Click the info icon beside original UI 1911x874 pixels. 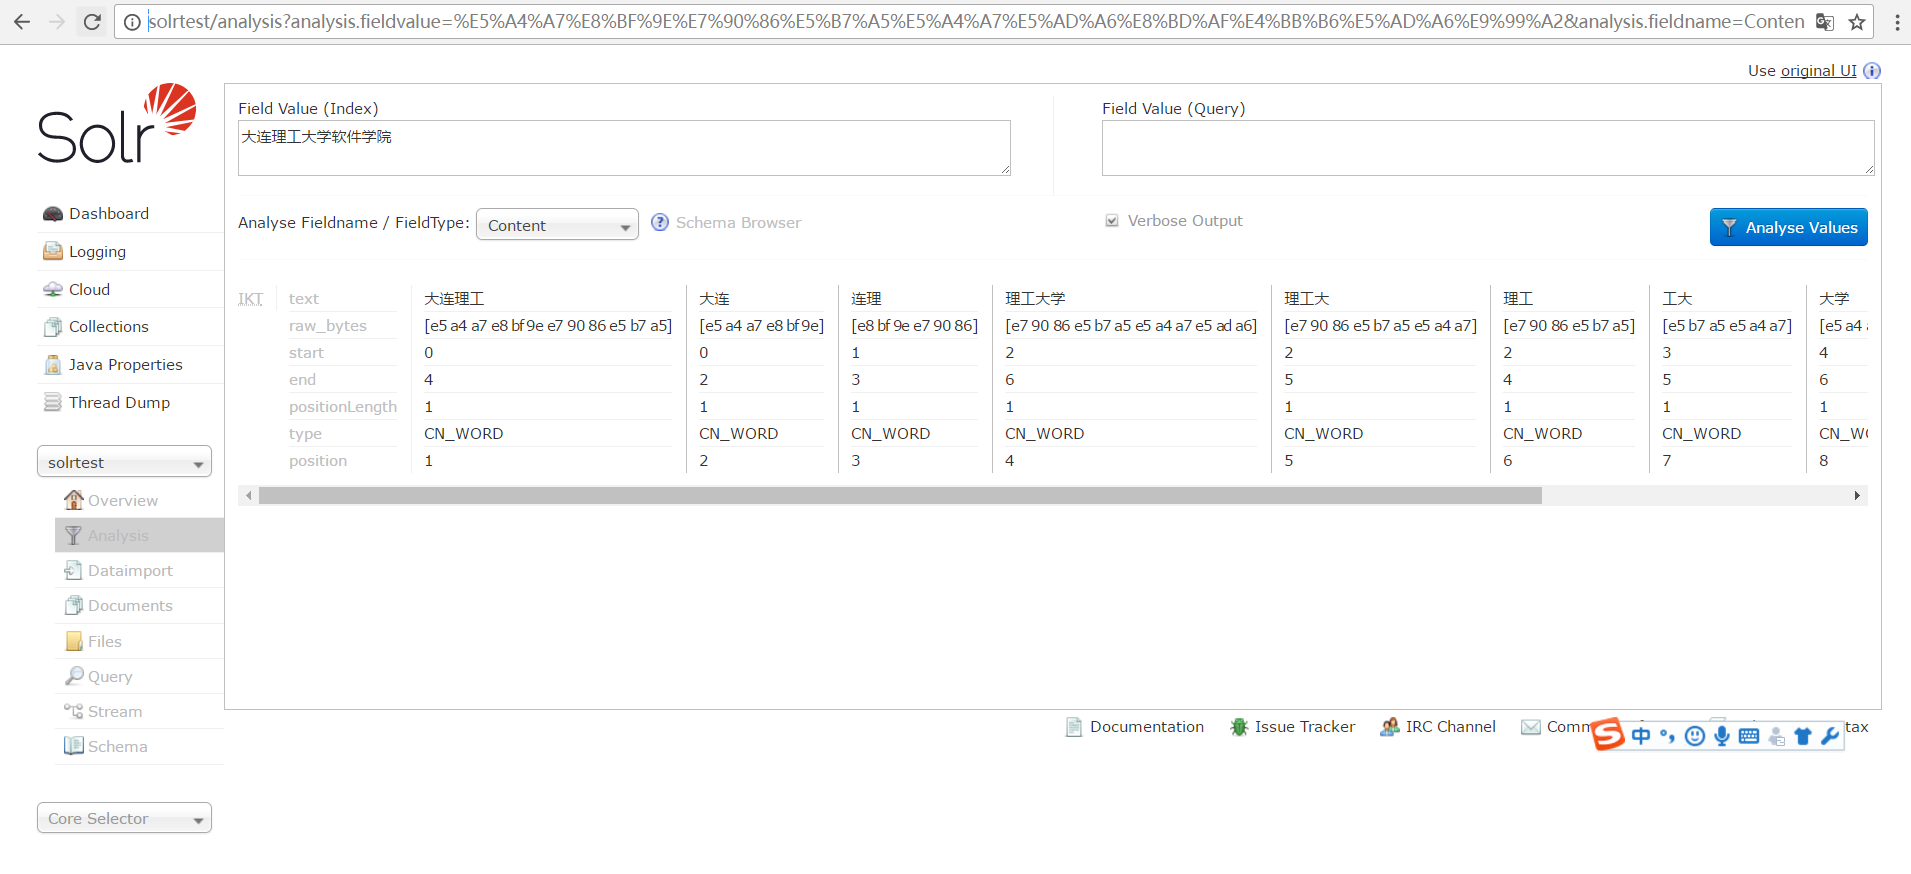click(1872, 71)
